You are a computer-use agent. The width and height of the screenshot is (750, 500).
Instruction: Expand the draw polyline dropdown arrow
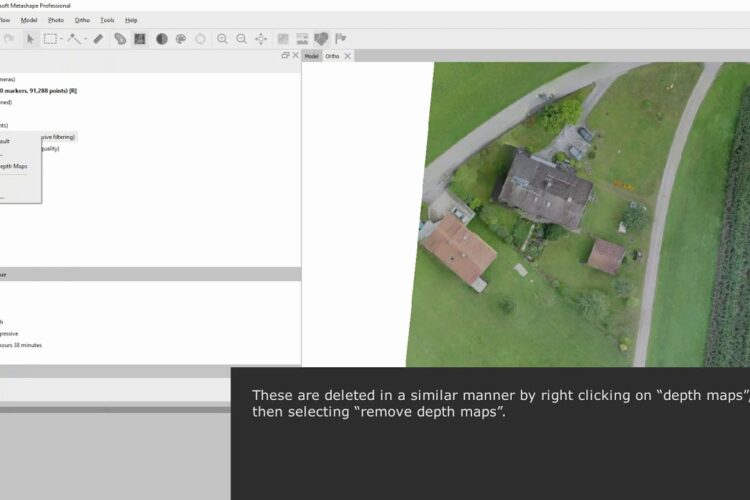87,40
